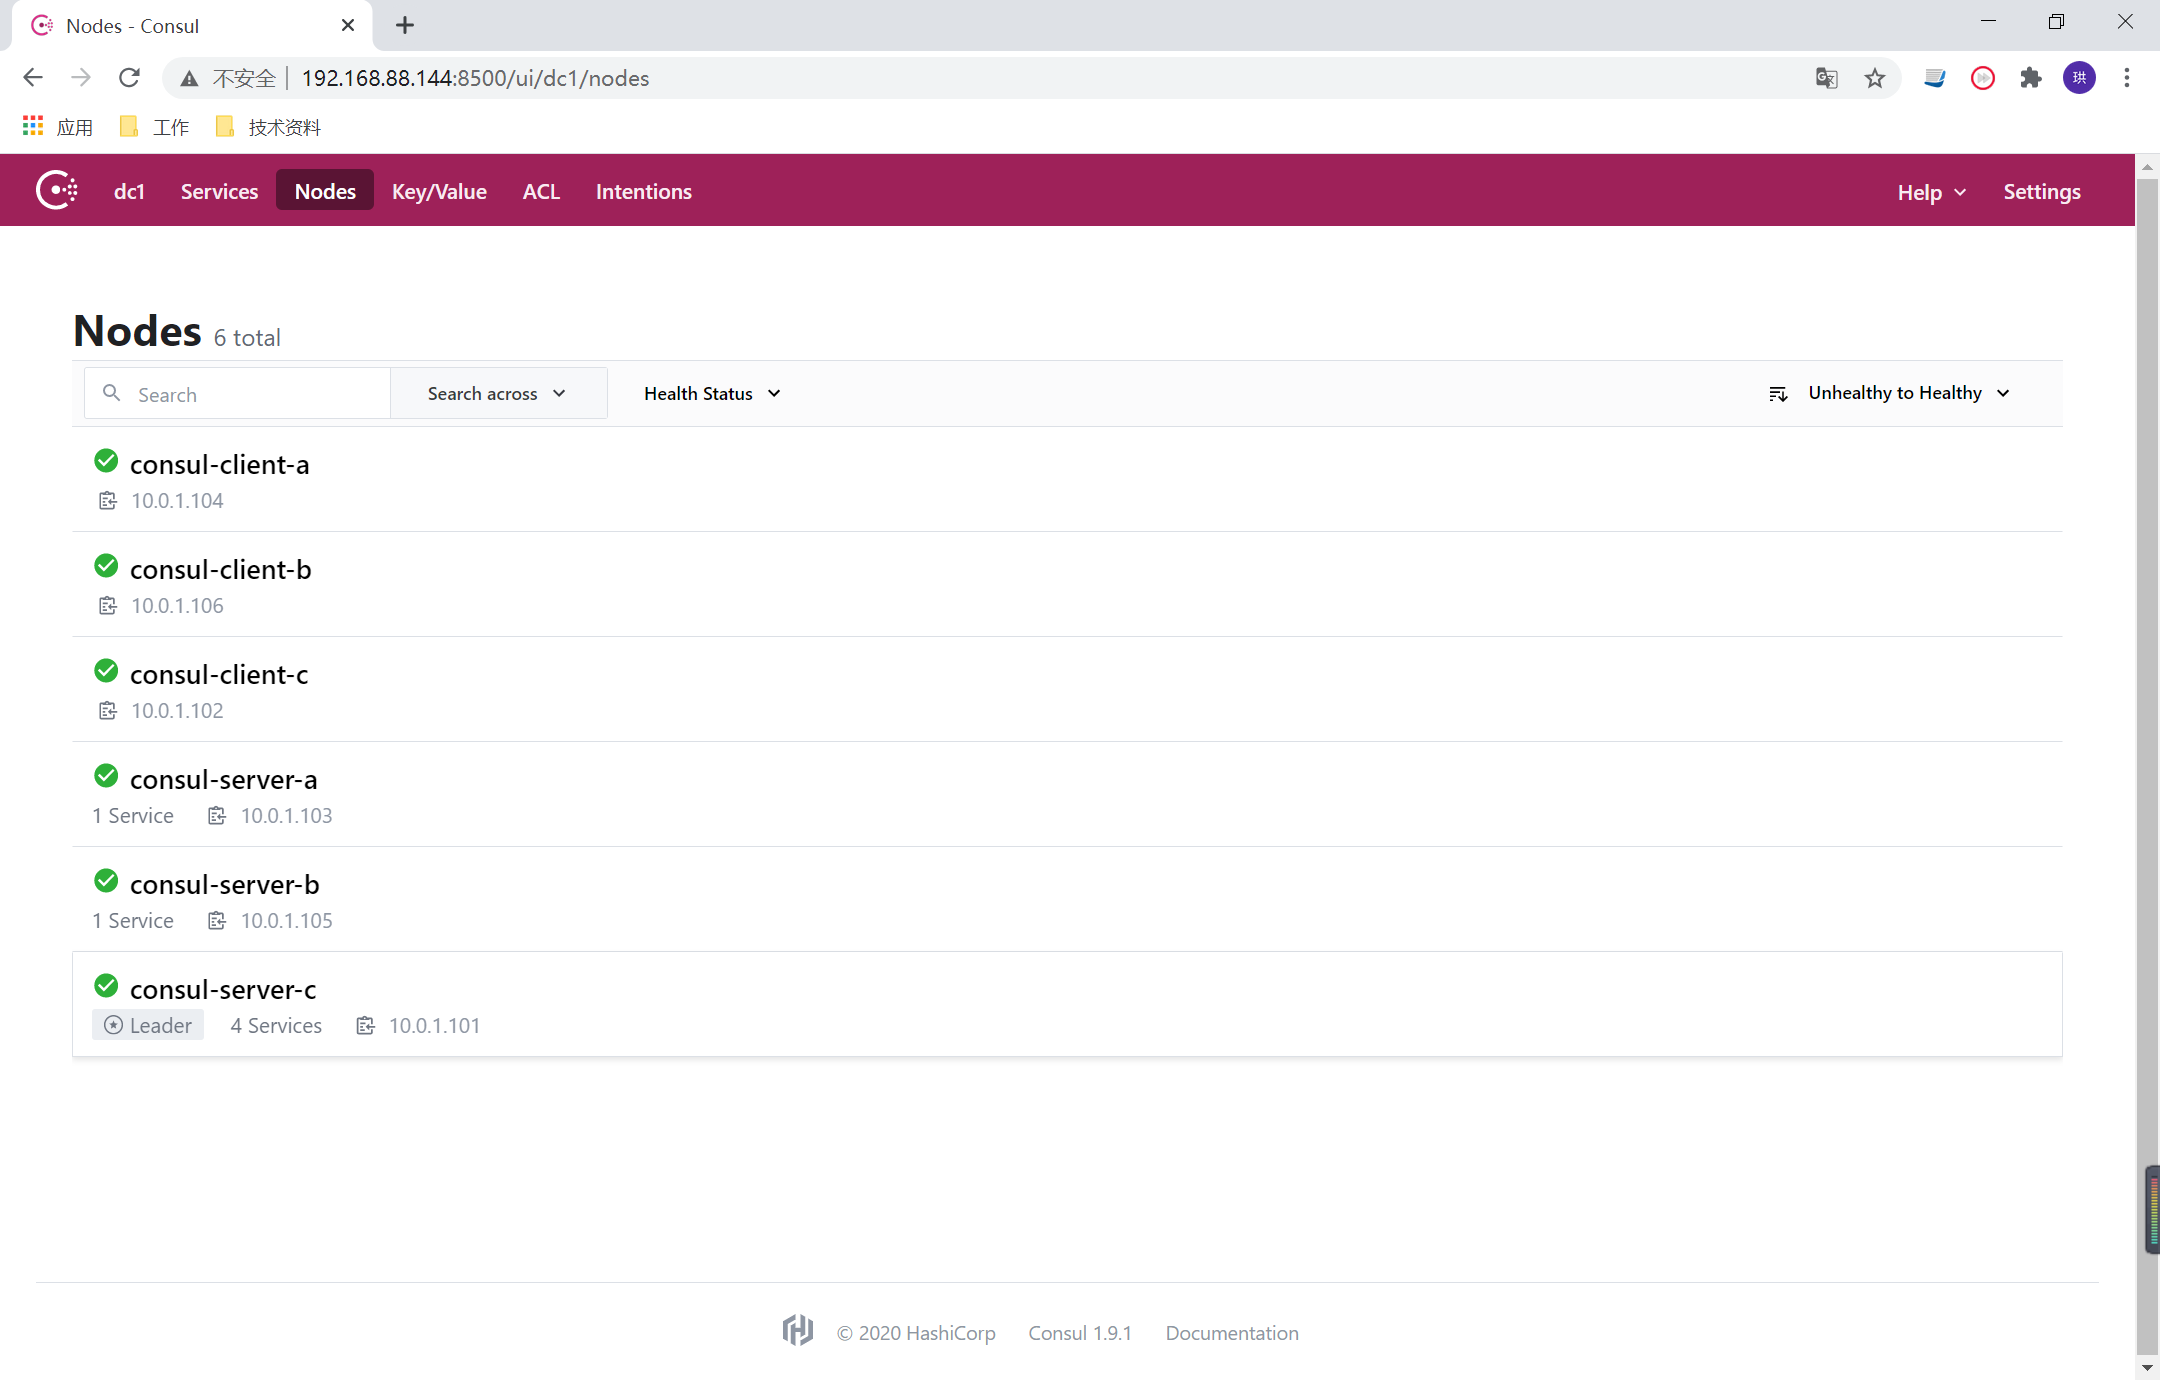This screenshot has width=2160, height=1380.
Task: Open the 工作 bookmark folder
Action: click(154, 127)
